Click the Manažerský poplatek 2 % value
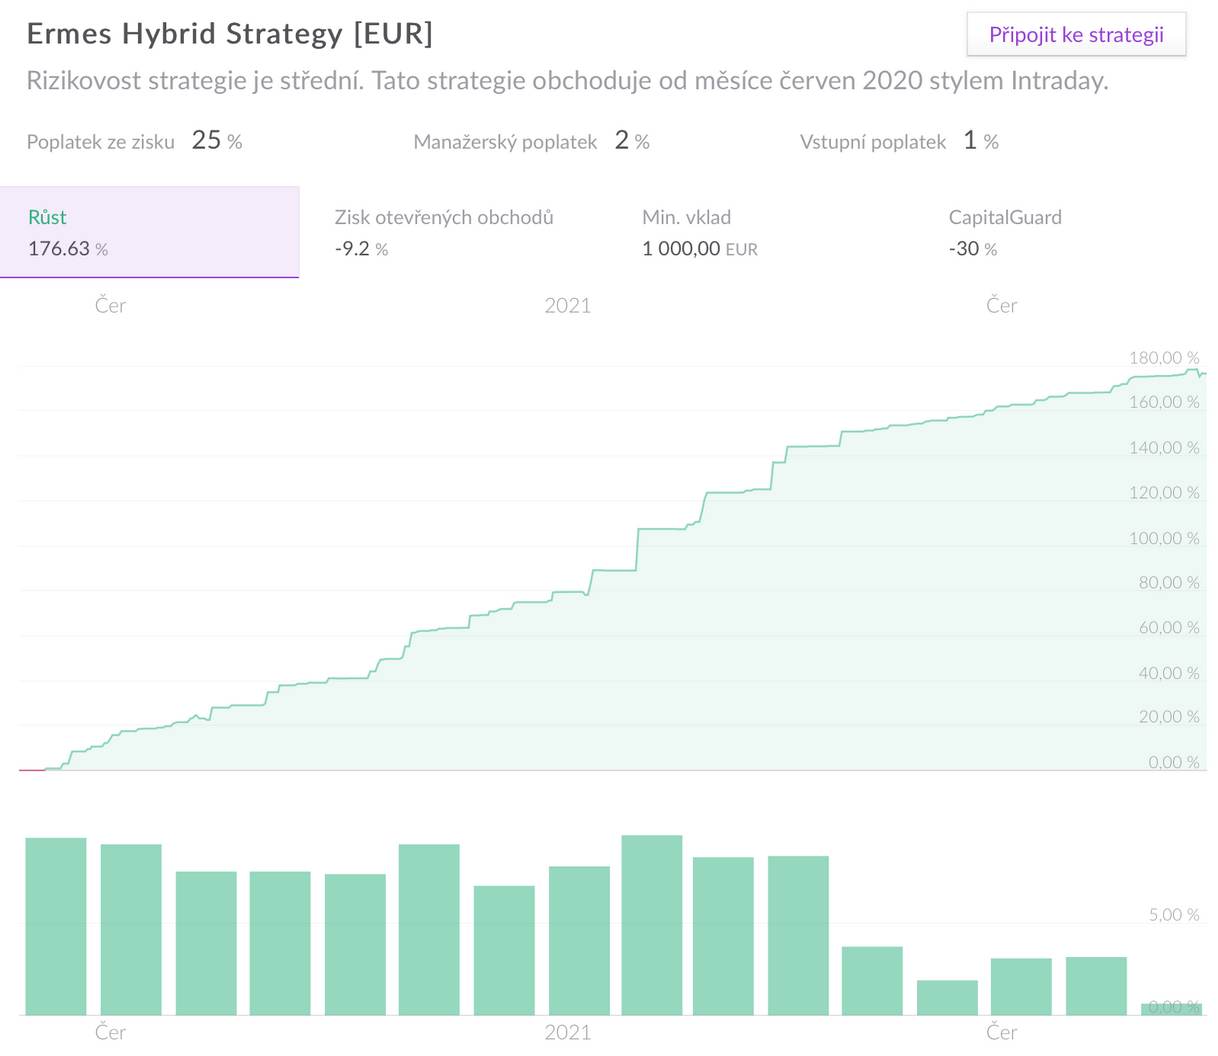 pos(632,141)
